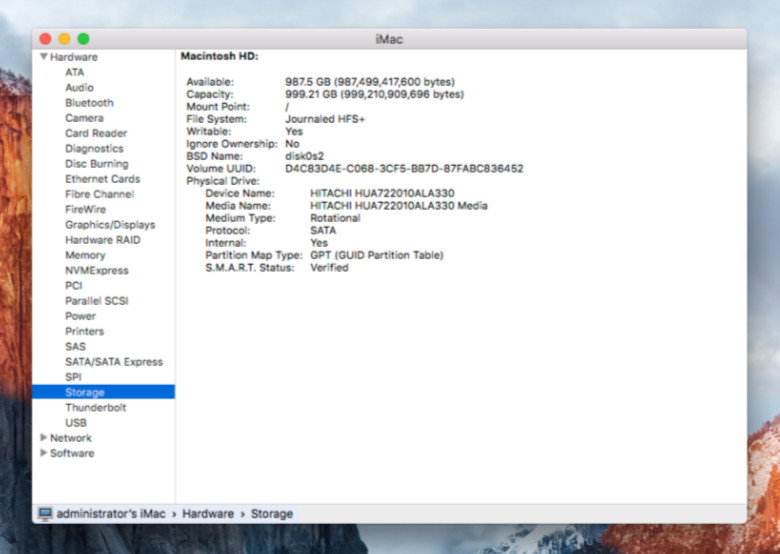
Task: Click the Writable value Yes
Action: pyautogui.click(x=293, y=131)
